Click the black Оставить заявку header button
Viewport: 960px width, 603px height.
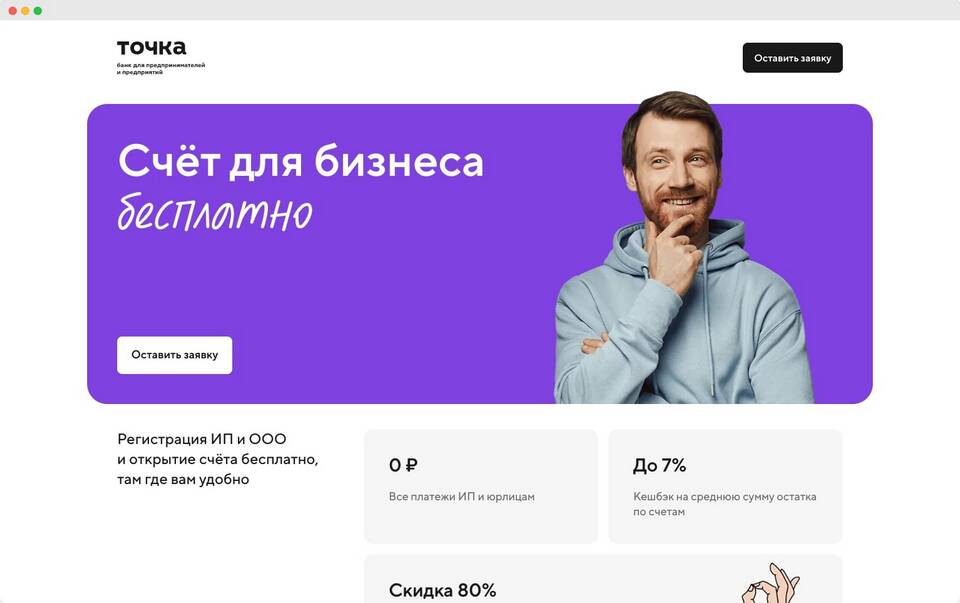[792, 58]
